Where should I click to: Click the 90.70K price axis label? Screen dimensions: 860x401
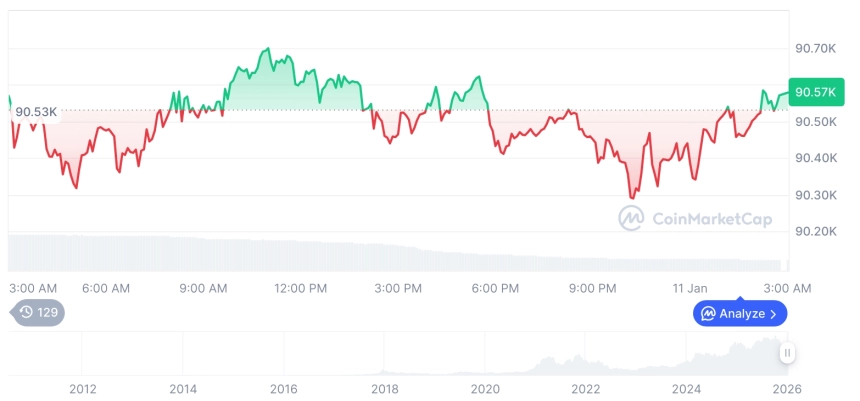[814, 48]
